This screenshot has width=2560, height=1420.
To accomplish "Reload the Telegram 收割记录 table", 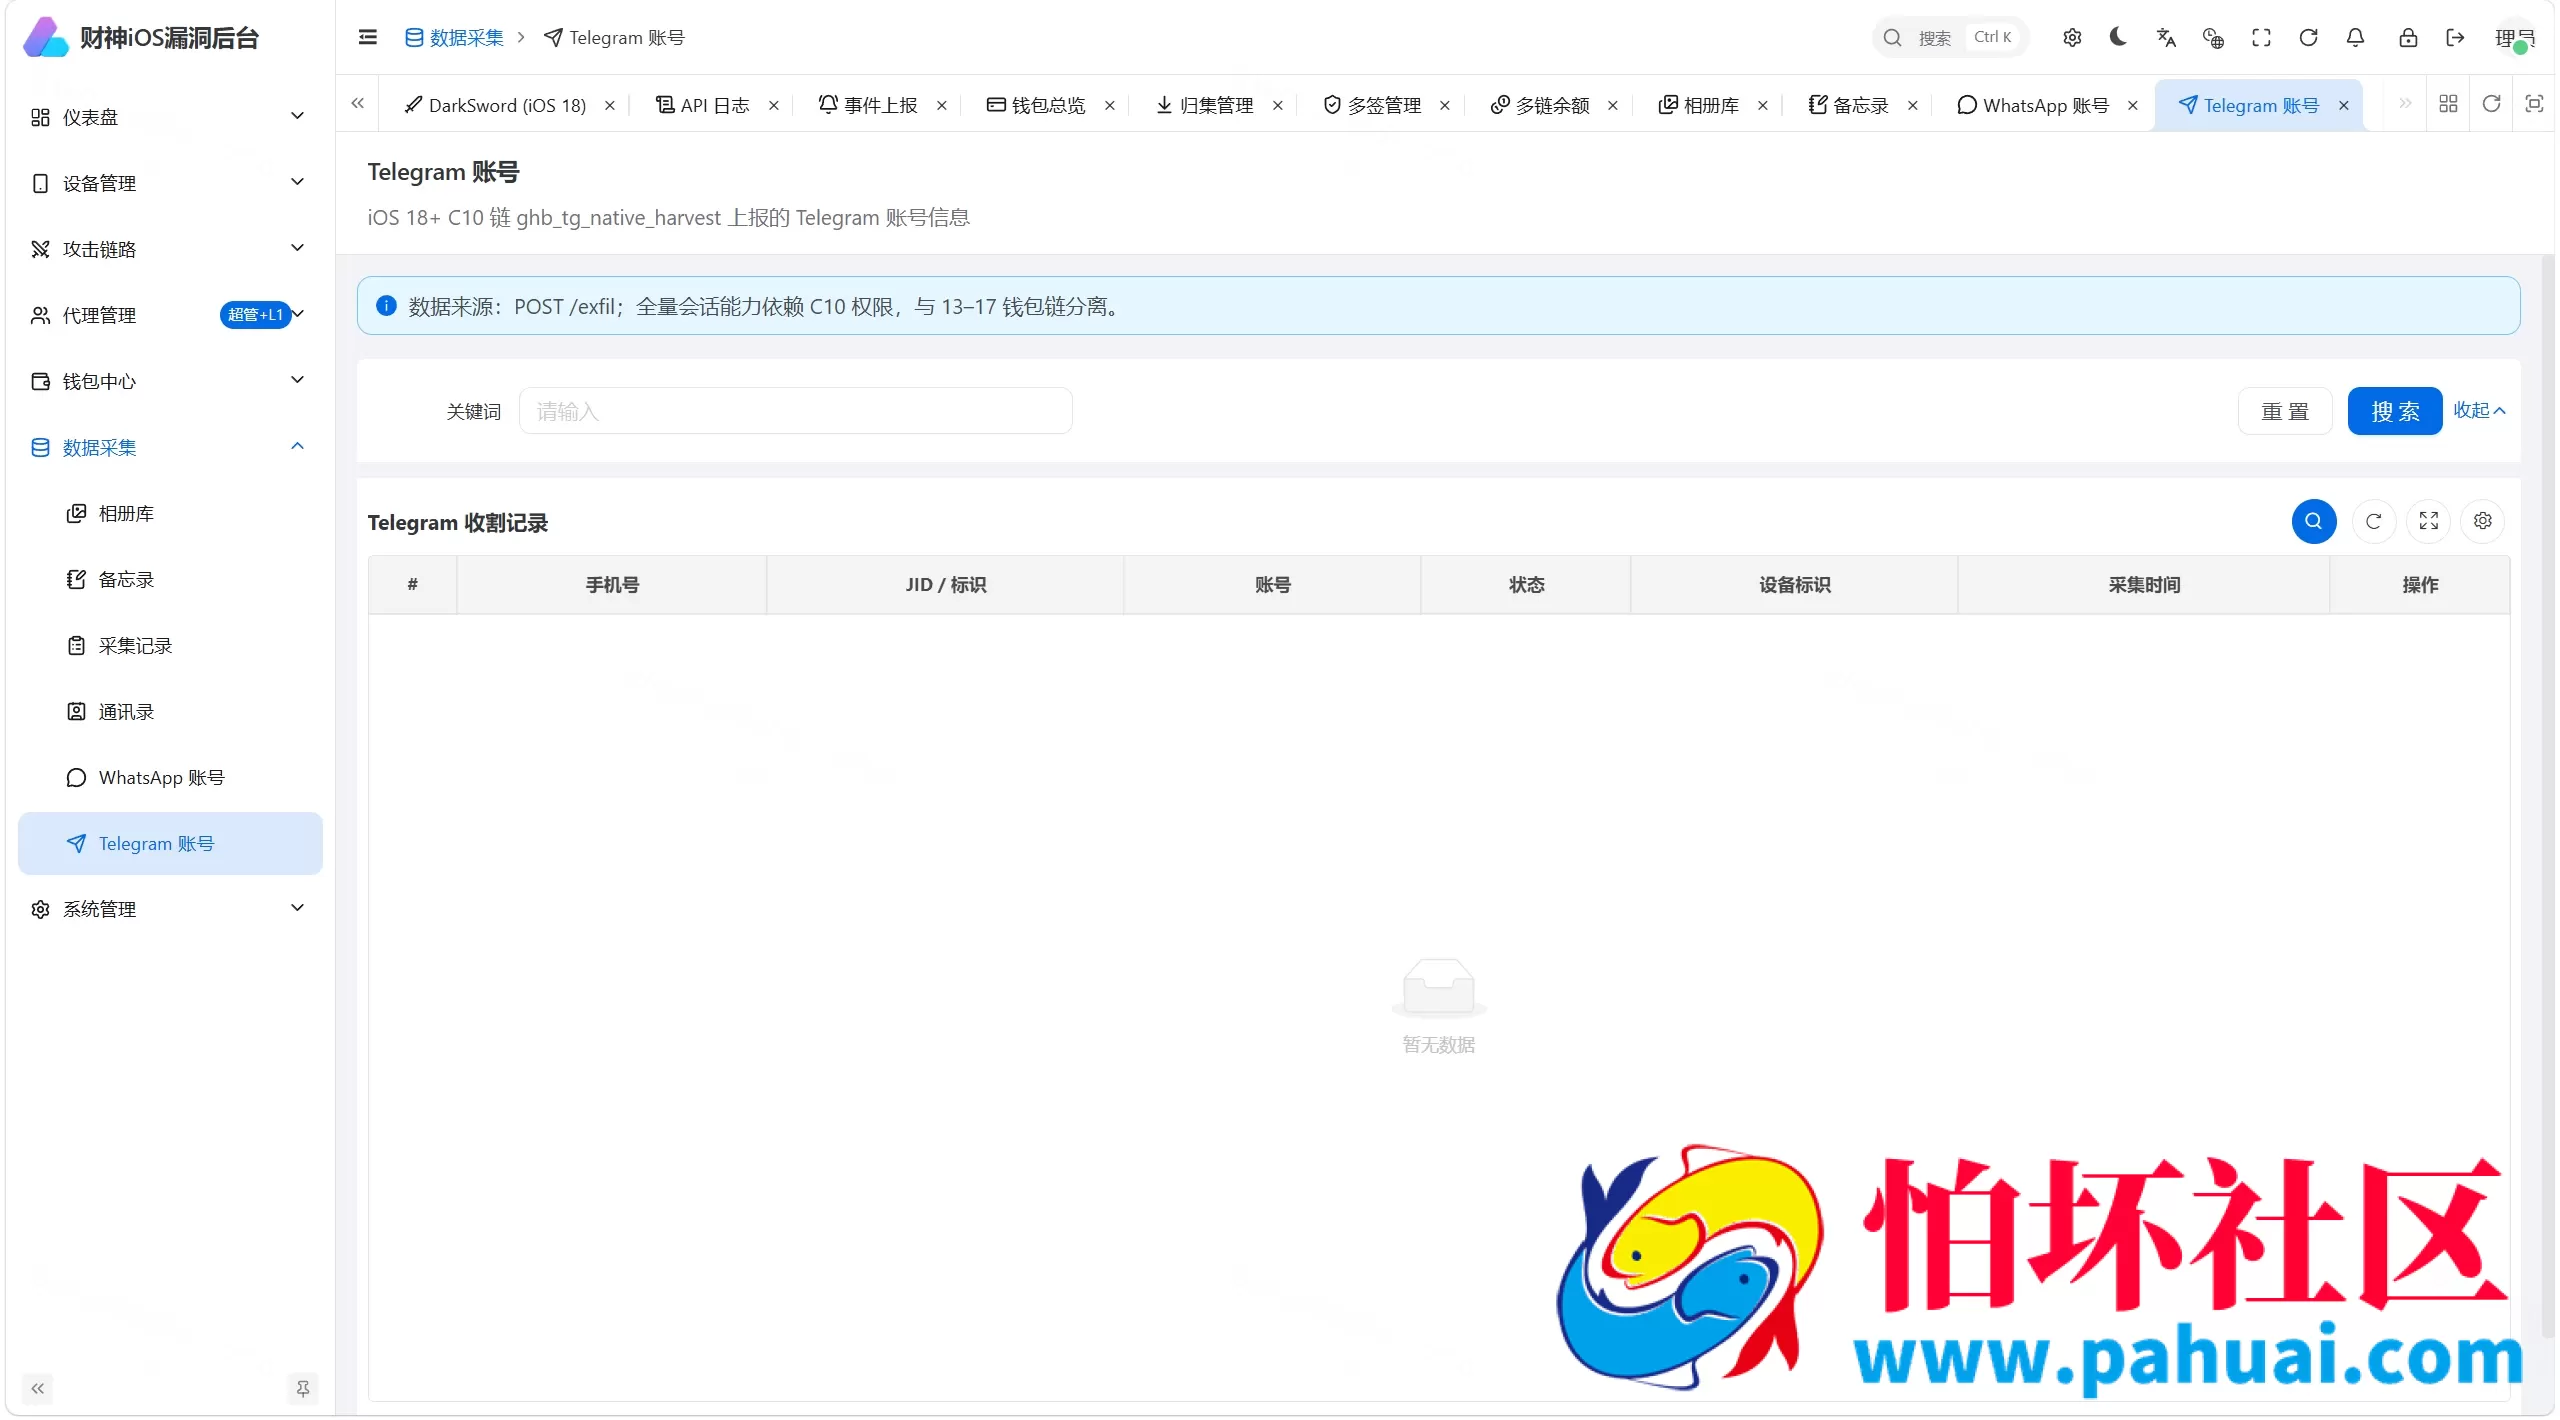I will tap(2373, 521).
